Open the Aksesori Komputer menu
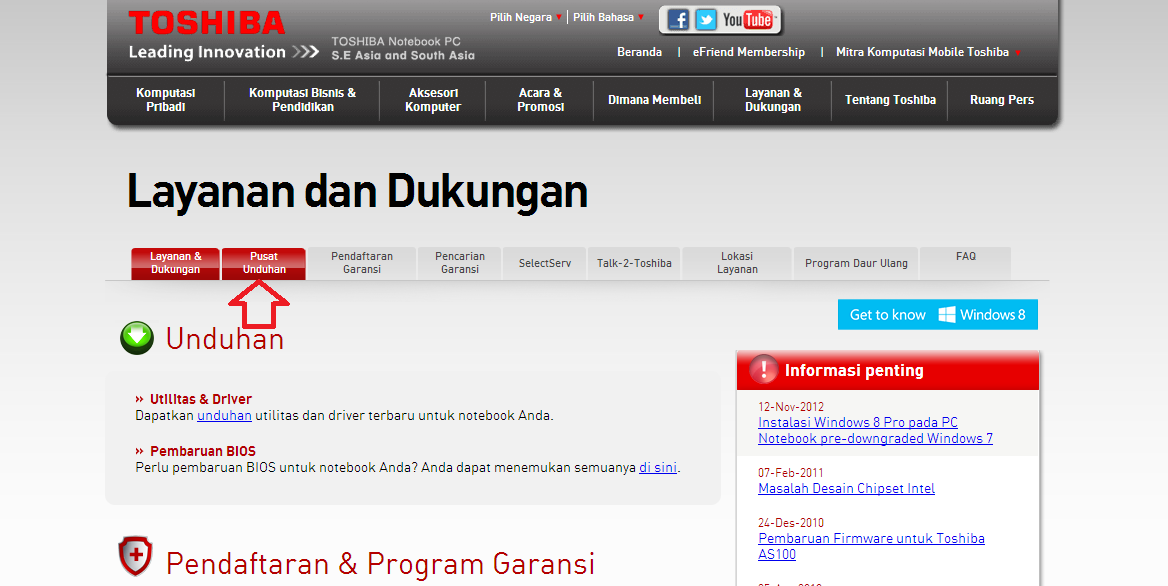 pyautogui.click(x=433, y=100)
